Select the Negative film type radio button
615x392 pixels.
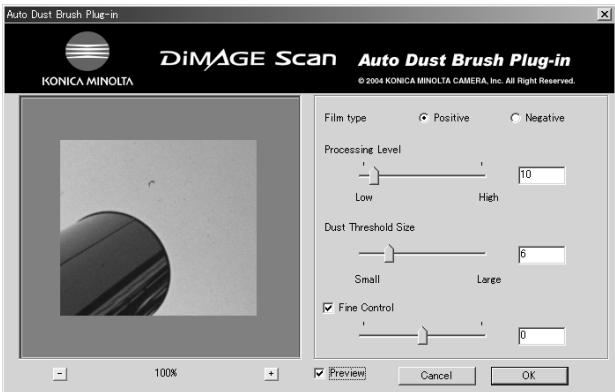[x=515, y=118]
